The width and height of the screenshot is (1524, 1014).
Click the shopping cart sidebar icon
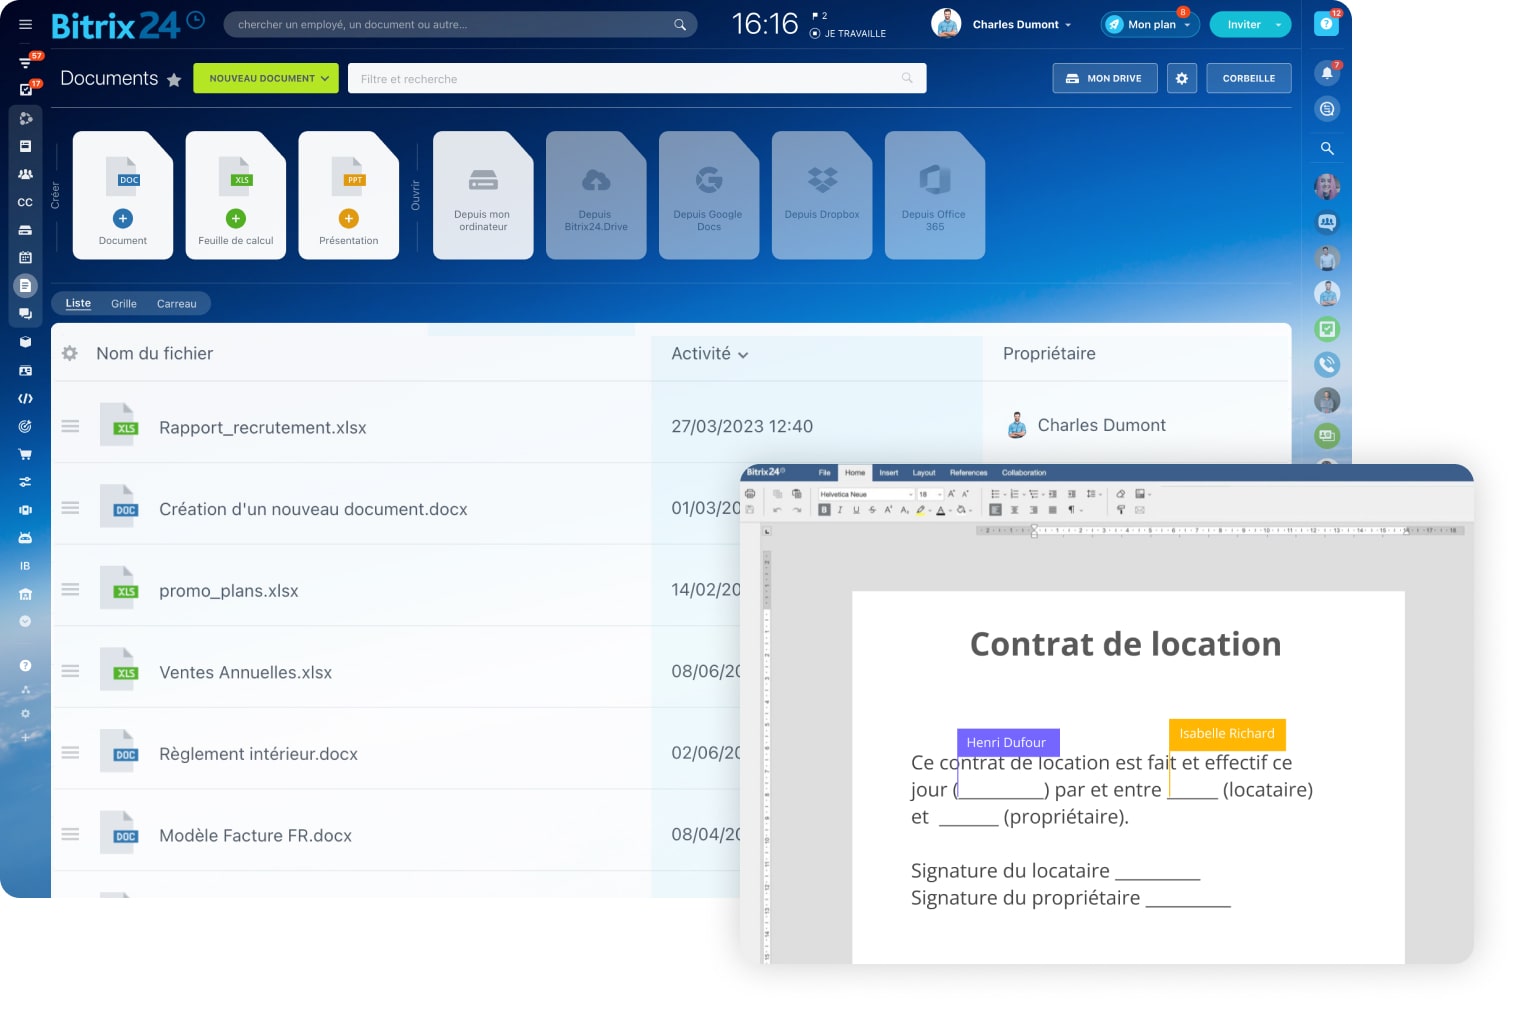[x=25, y=454]
